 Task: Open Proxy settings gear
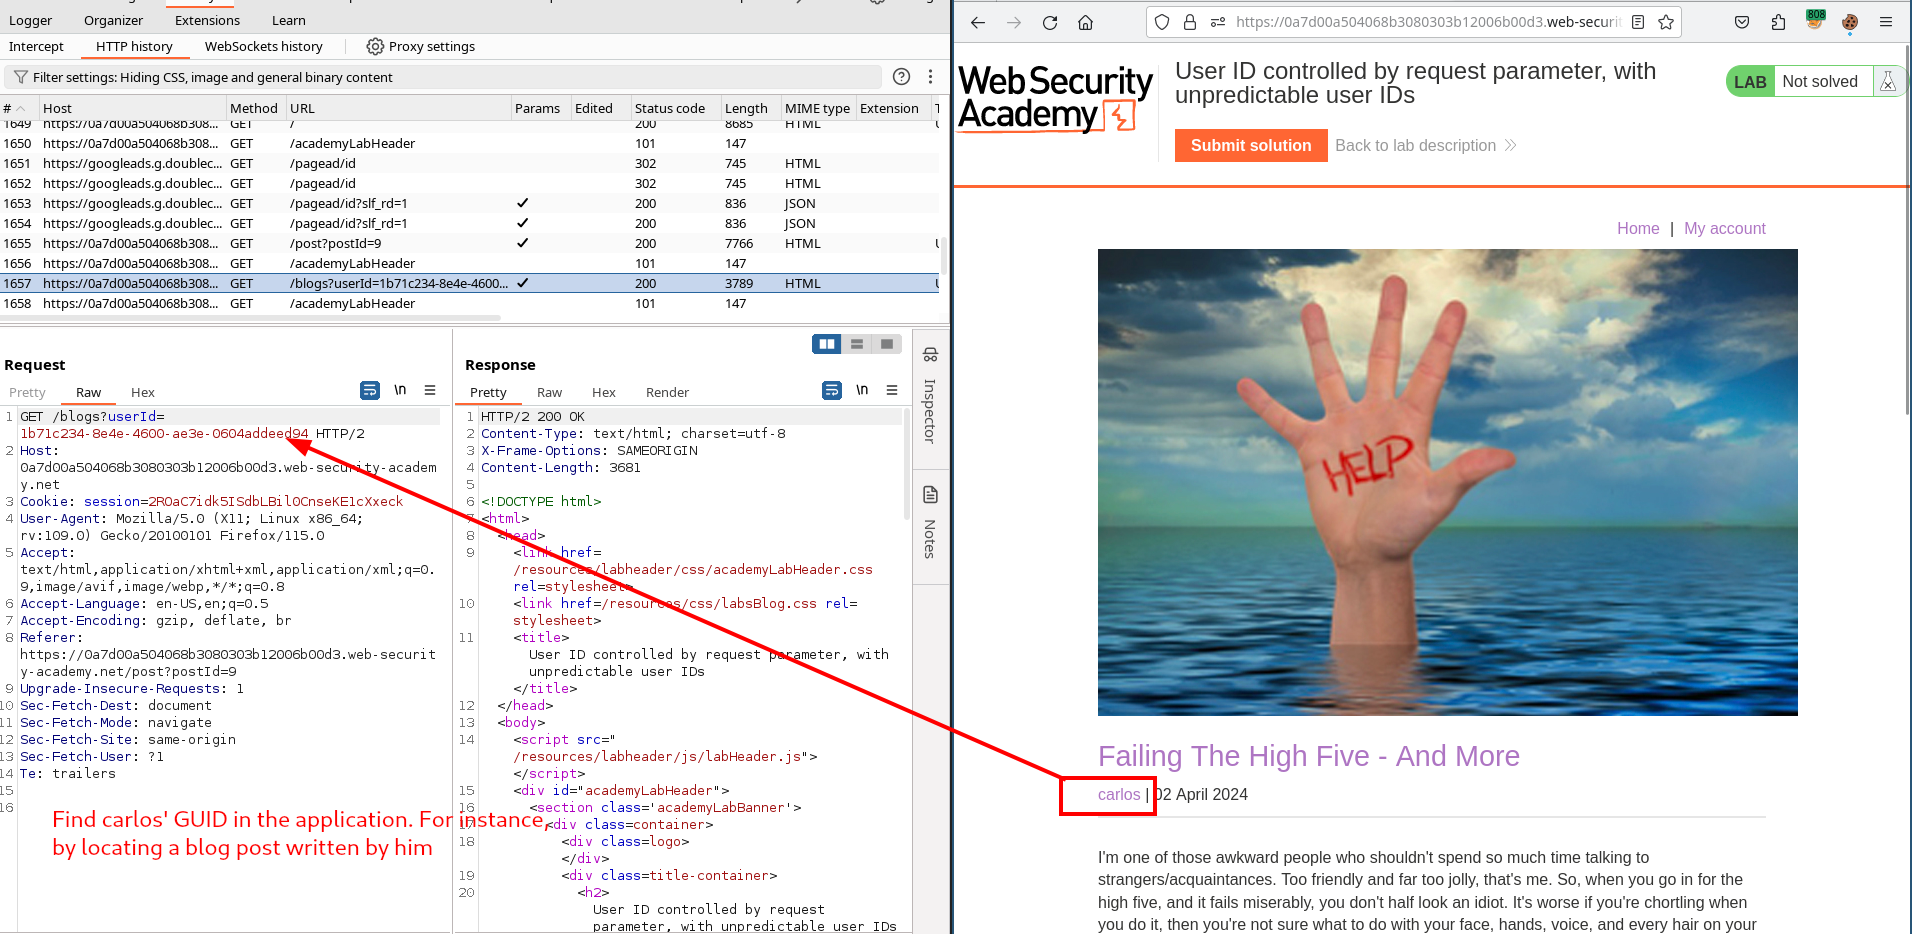coord(375,46)
